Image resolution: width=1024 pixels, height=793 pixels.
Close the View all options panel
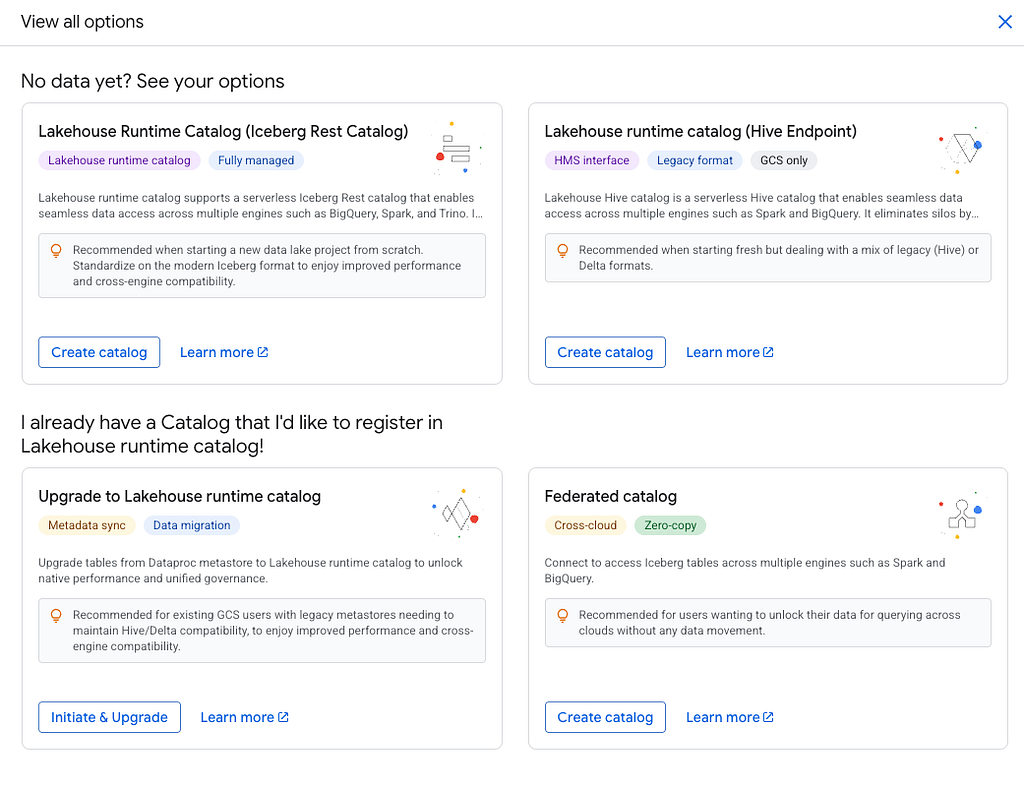[1005, 22]
